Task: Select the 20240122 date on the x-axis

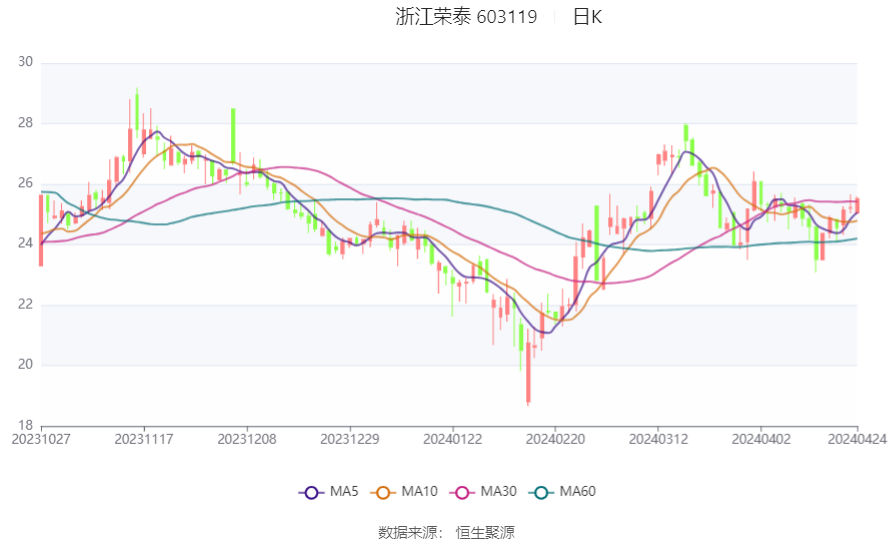Action: tap(453, 438)
